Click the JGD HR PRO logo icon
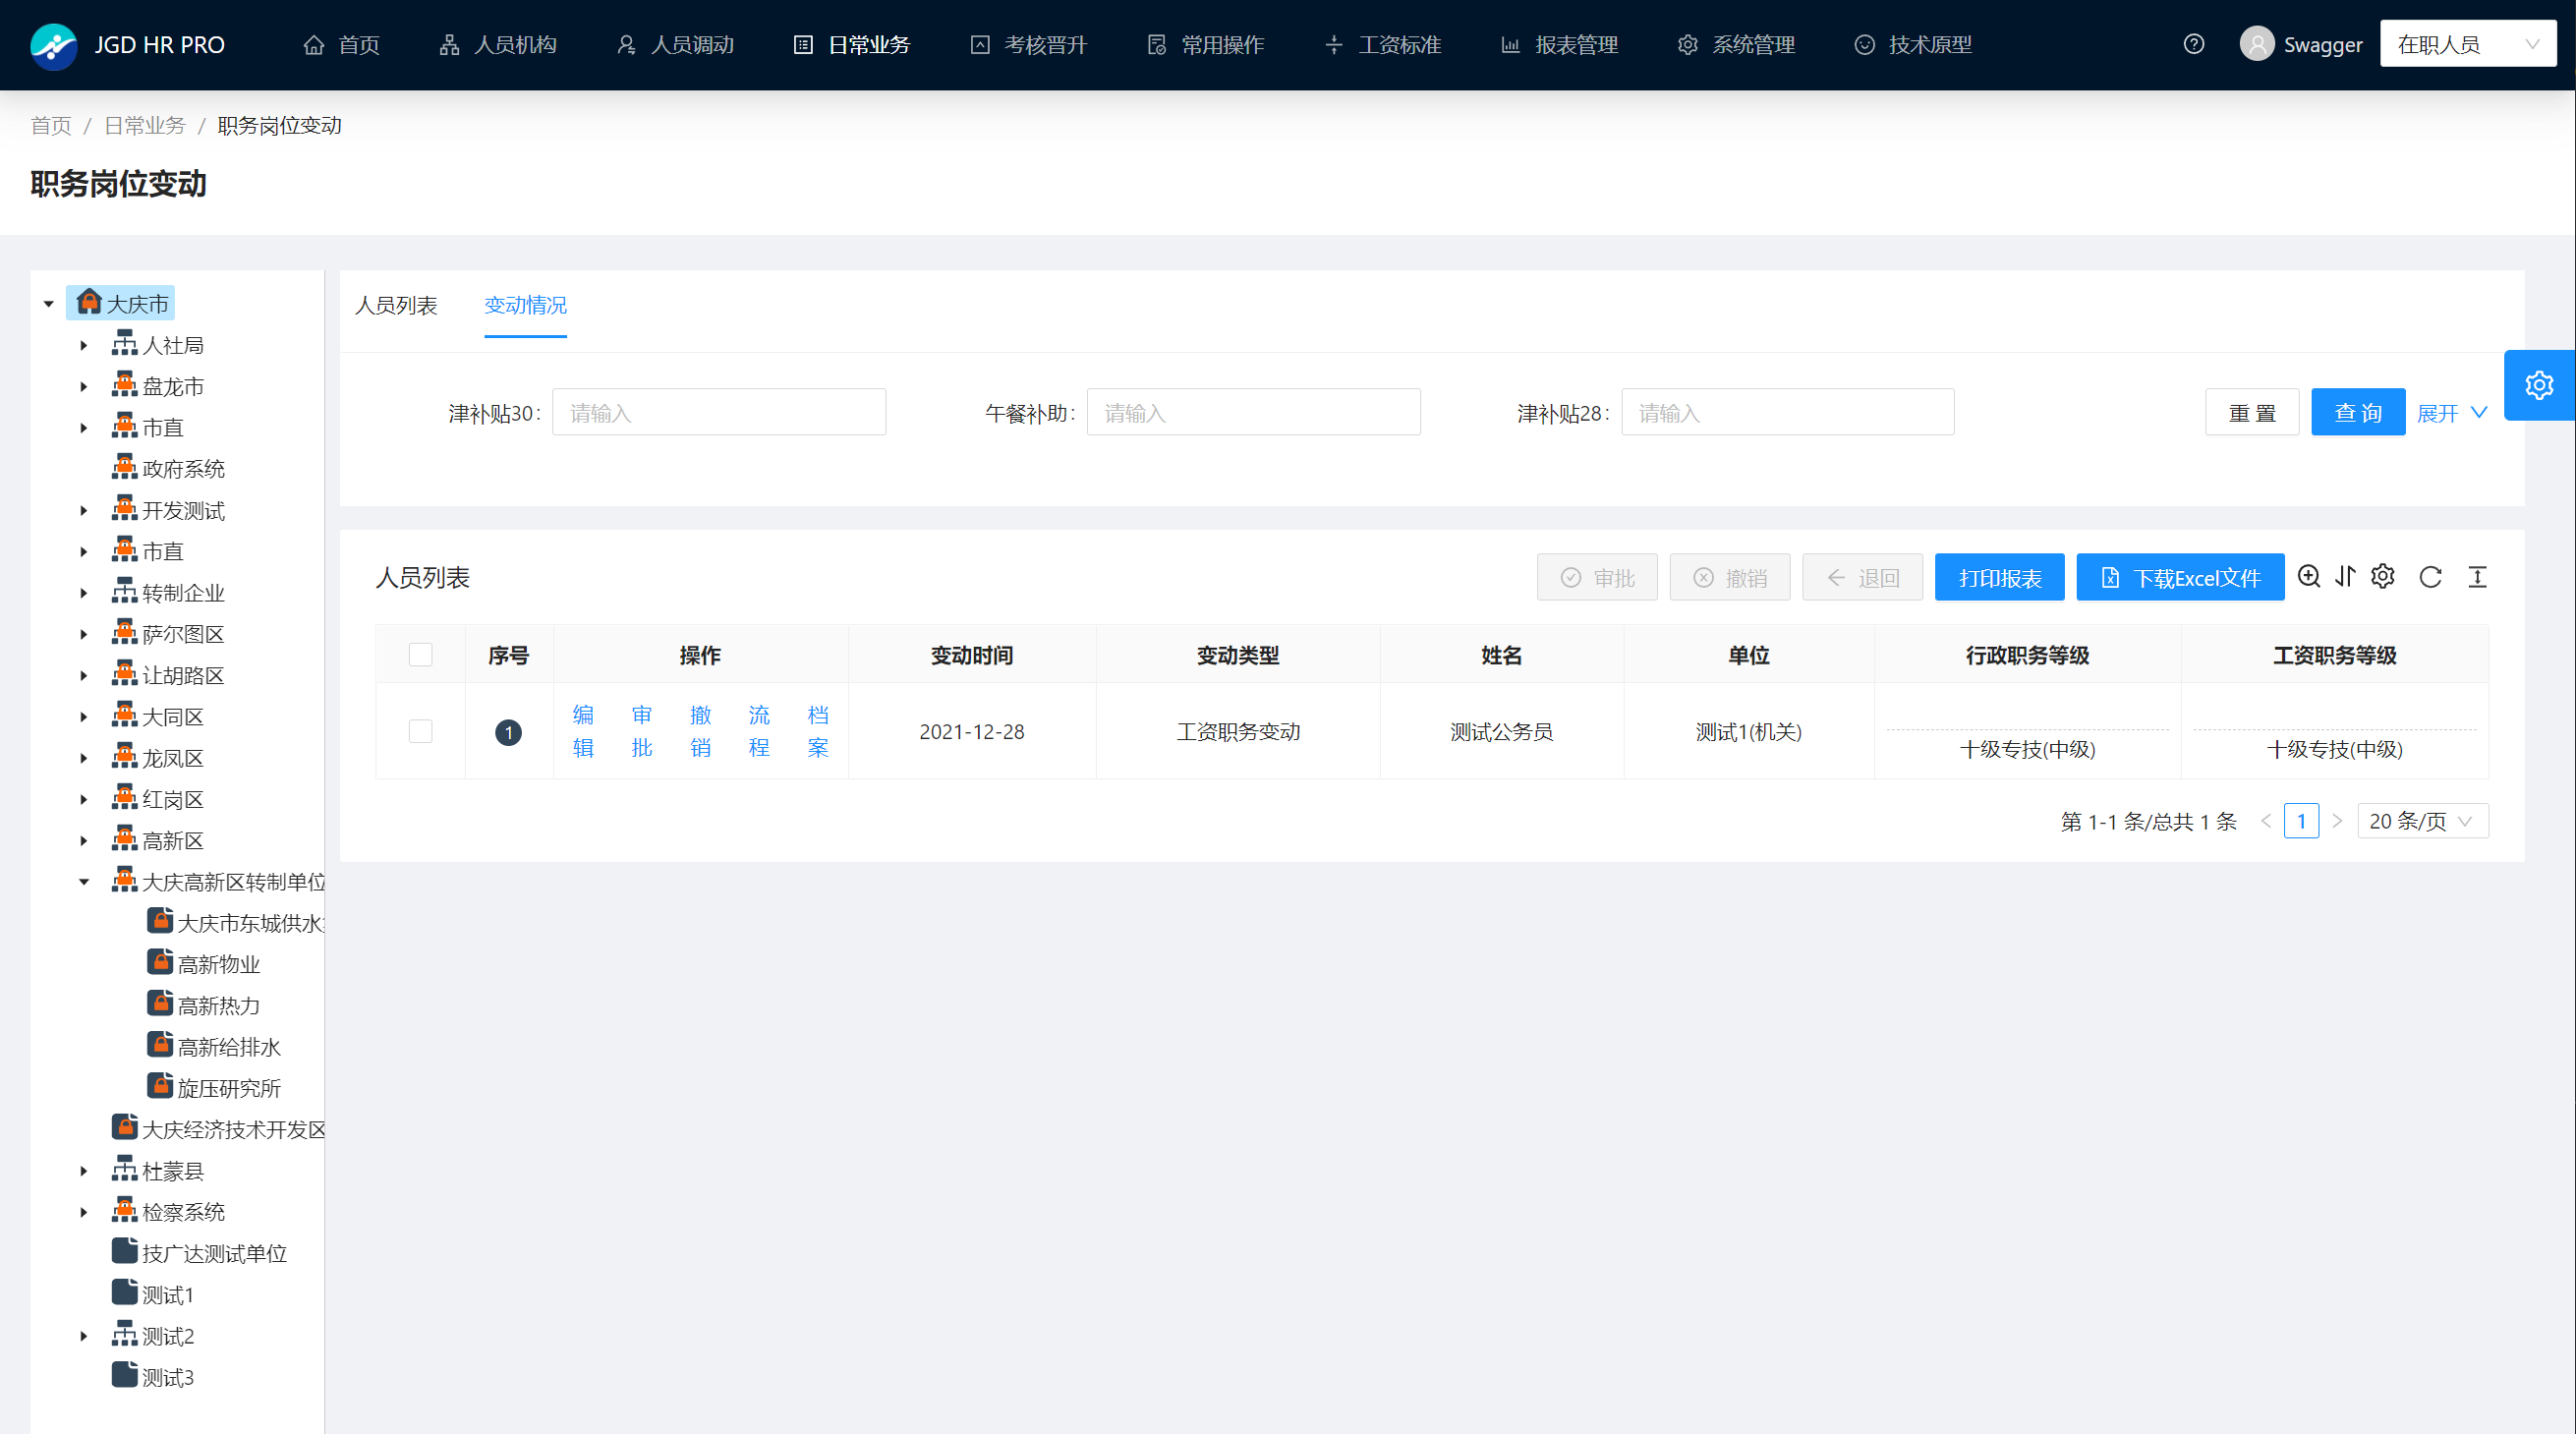 point(54,45)
